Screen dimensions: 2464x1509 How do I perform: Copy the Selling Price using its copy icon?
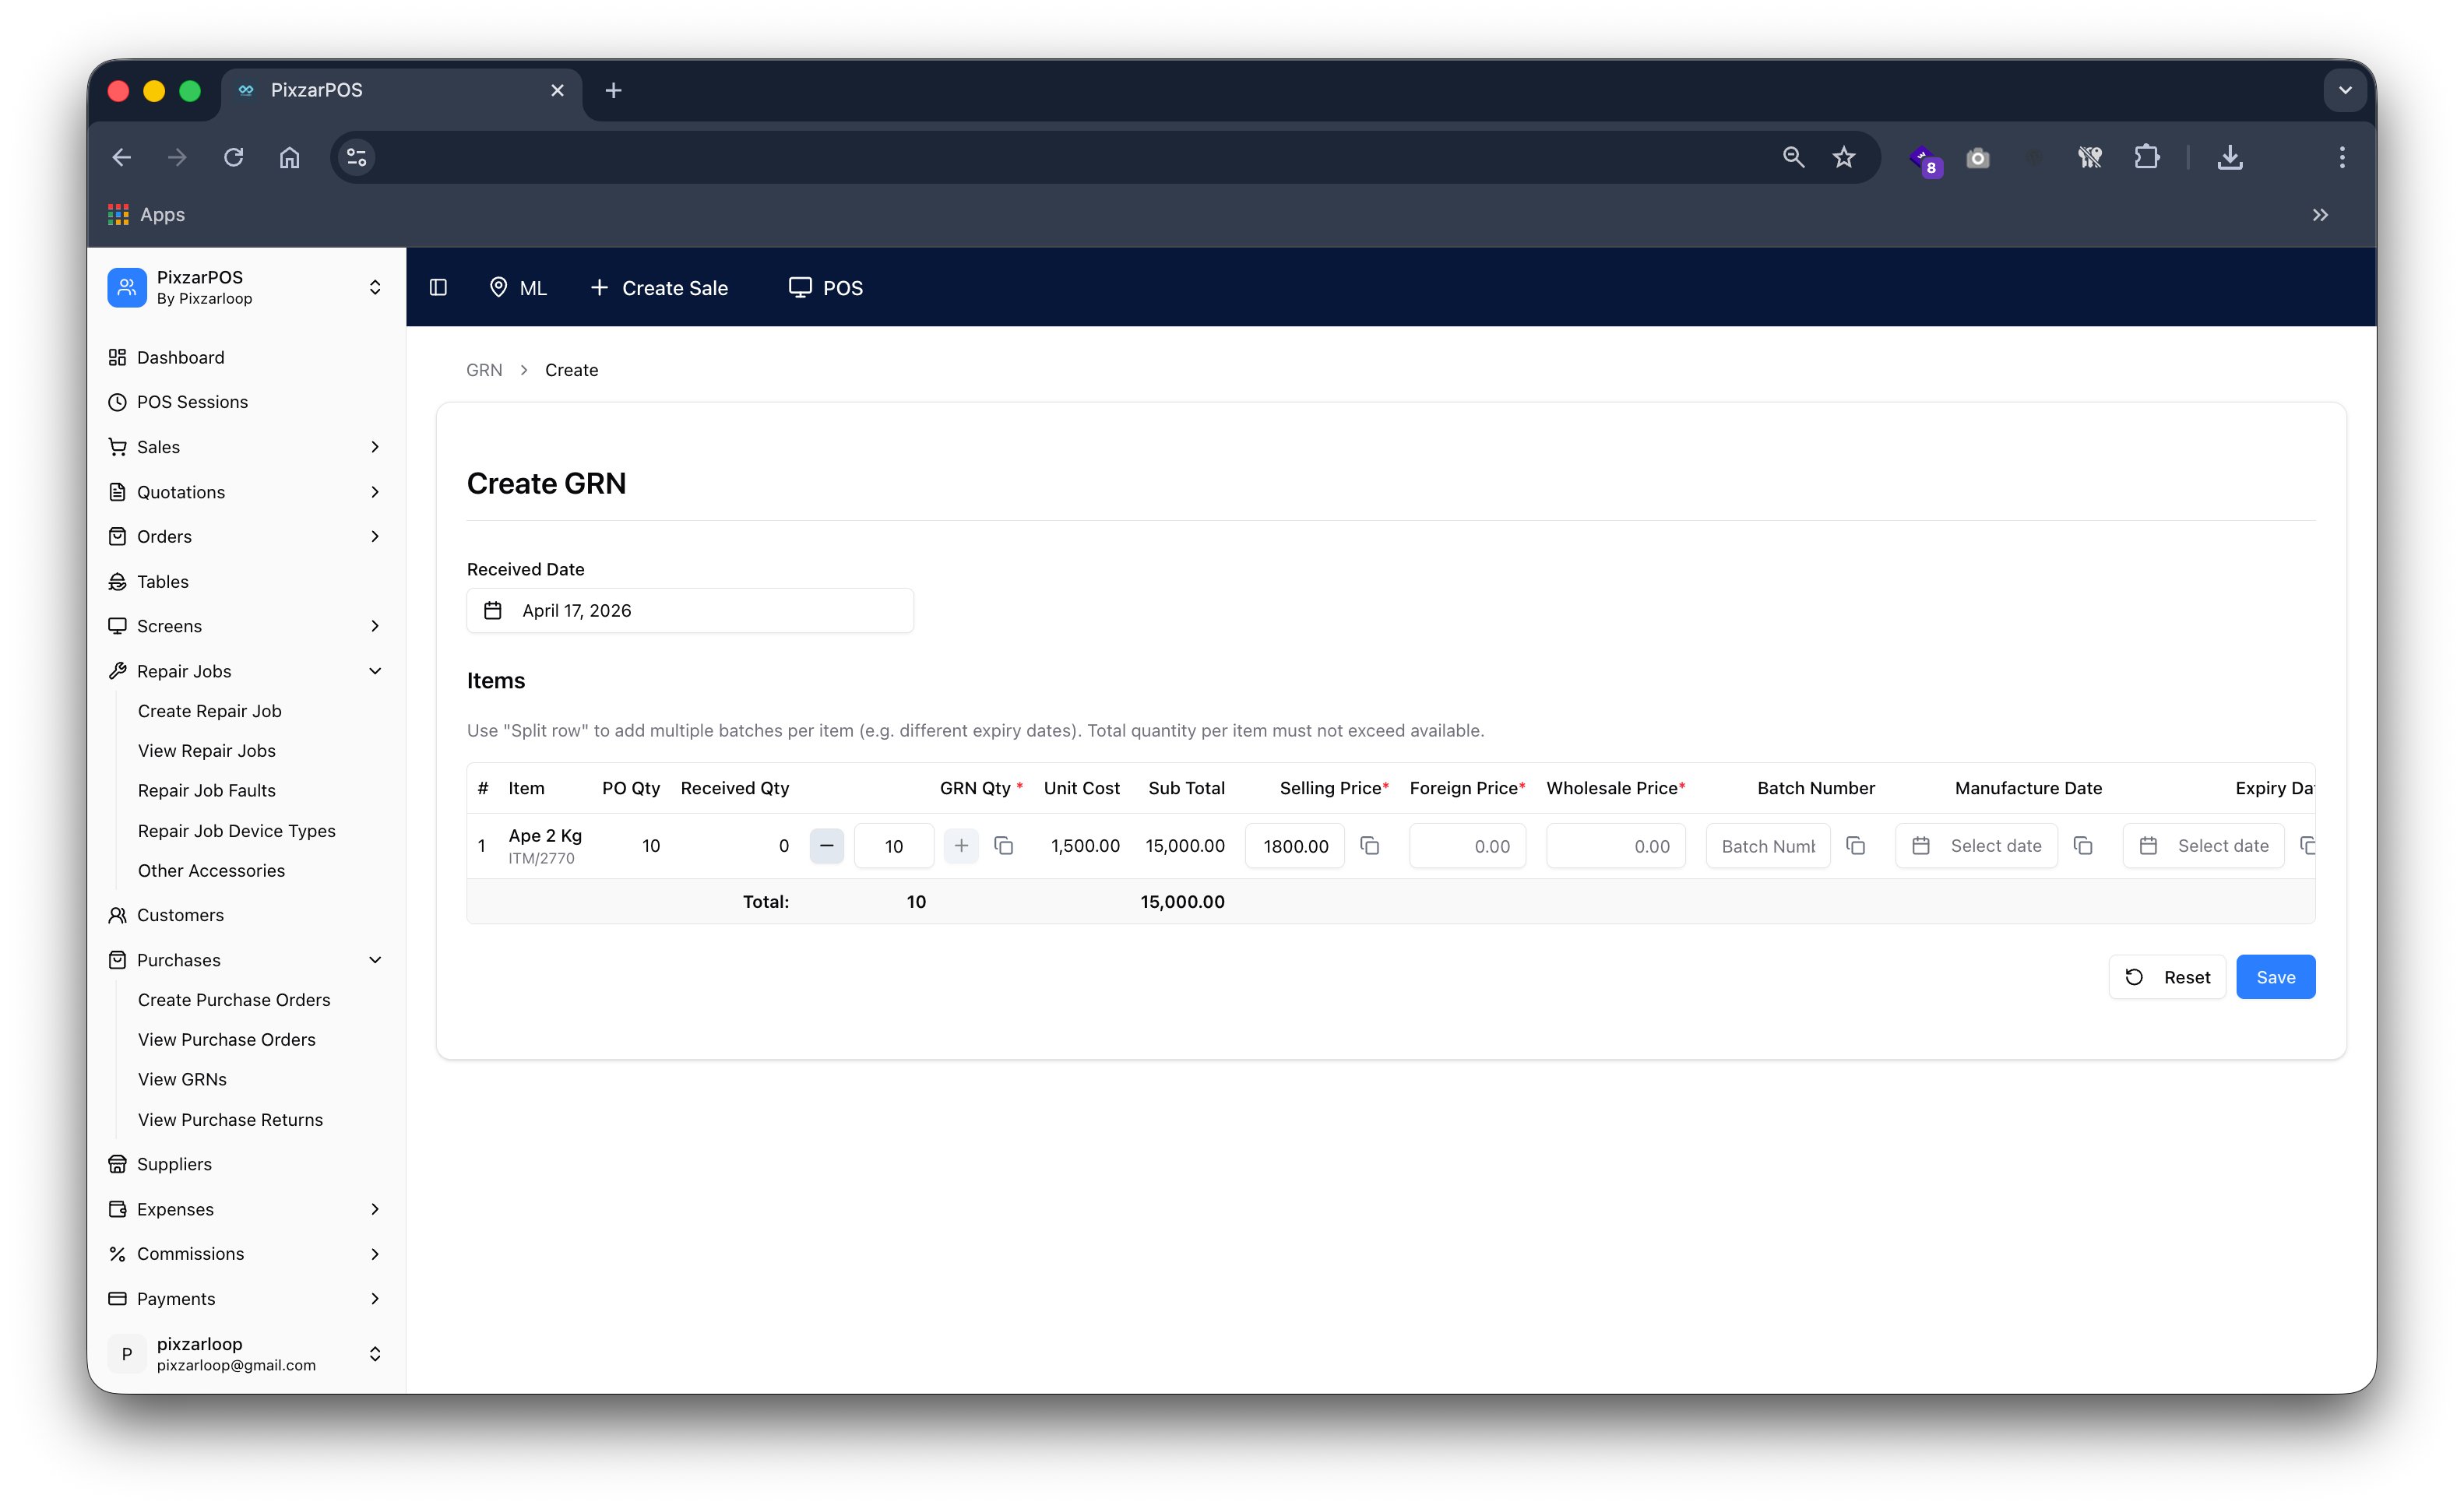(1370, 845)
